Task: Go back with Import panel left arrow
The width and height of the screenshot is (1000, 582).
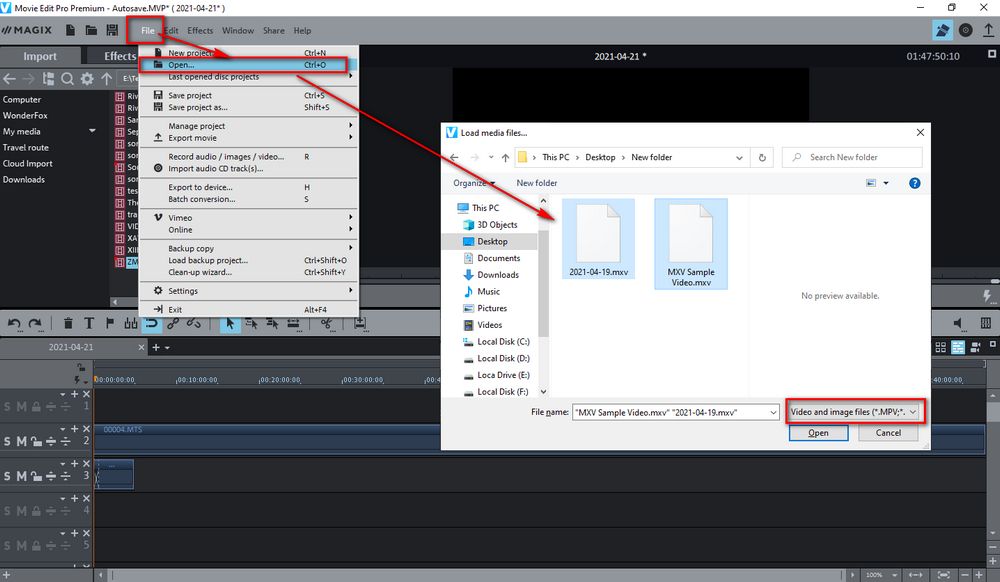Action: pyautogui.click(x=10, y=79)
